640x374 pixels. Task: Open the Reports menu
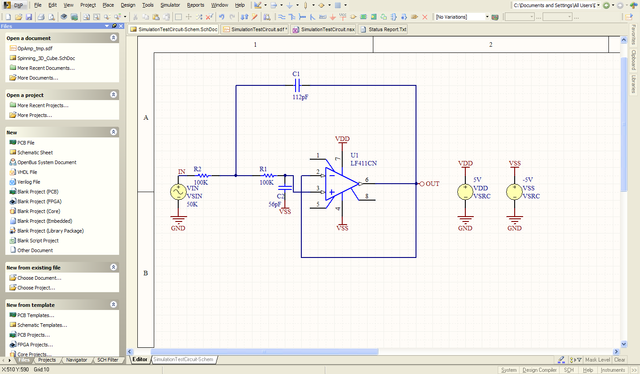(x=196, y=5)
